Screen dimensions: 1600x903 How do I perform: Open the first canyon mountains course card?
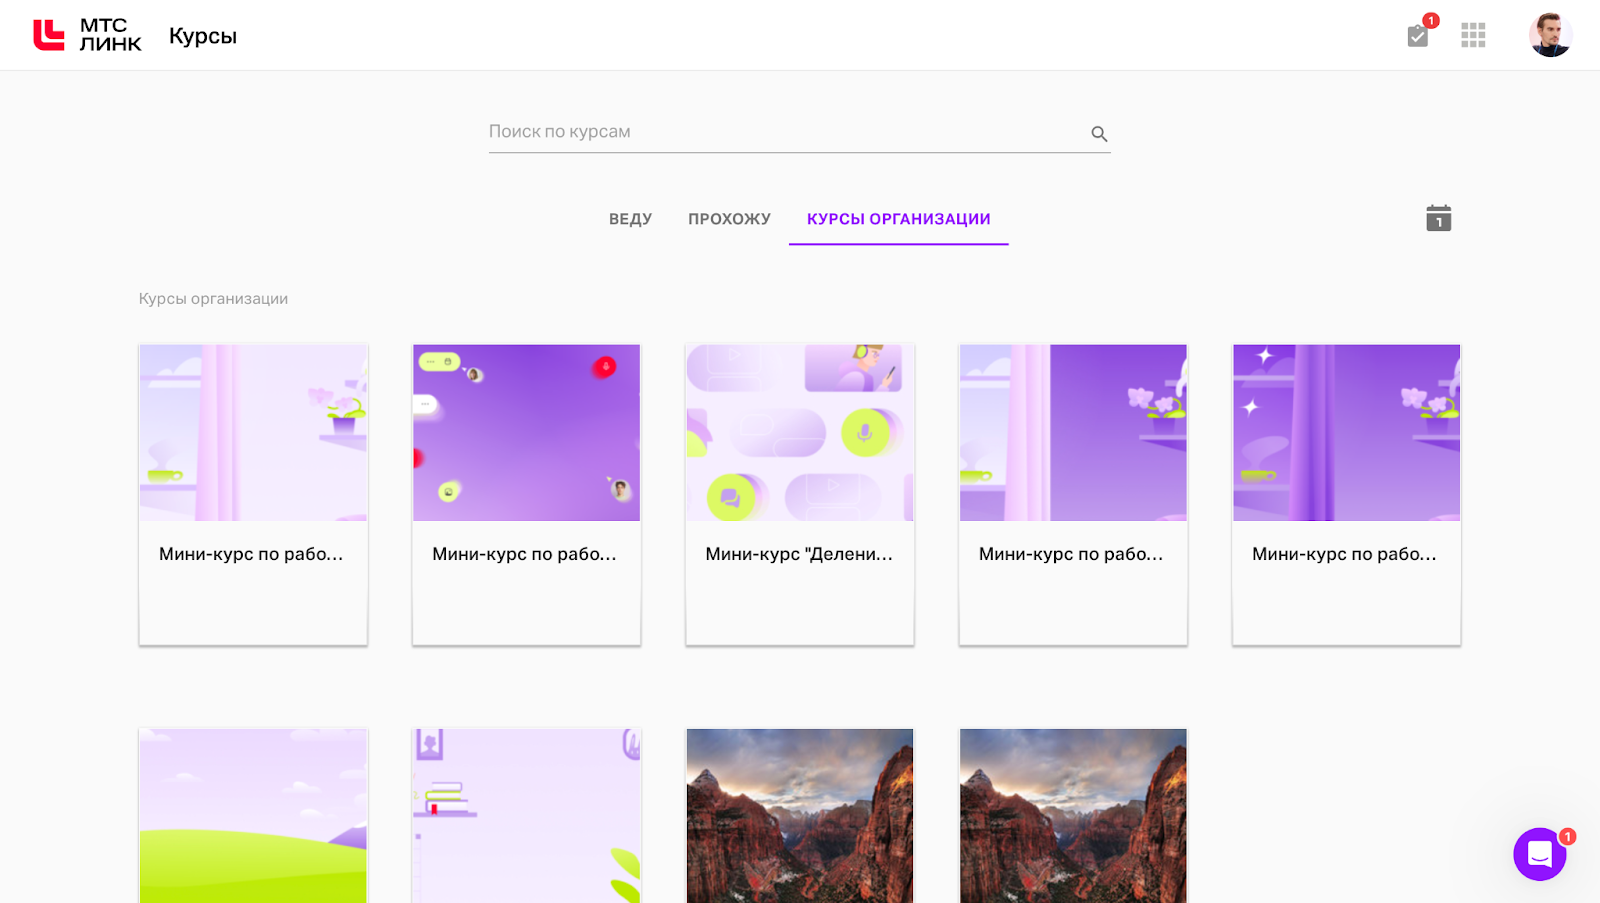[799, 815]
